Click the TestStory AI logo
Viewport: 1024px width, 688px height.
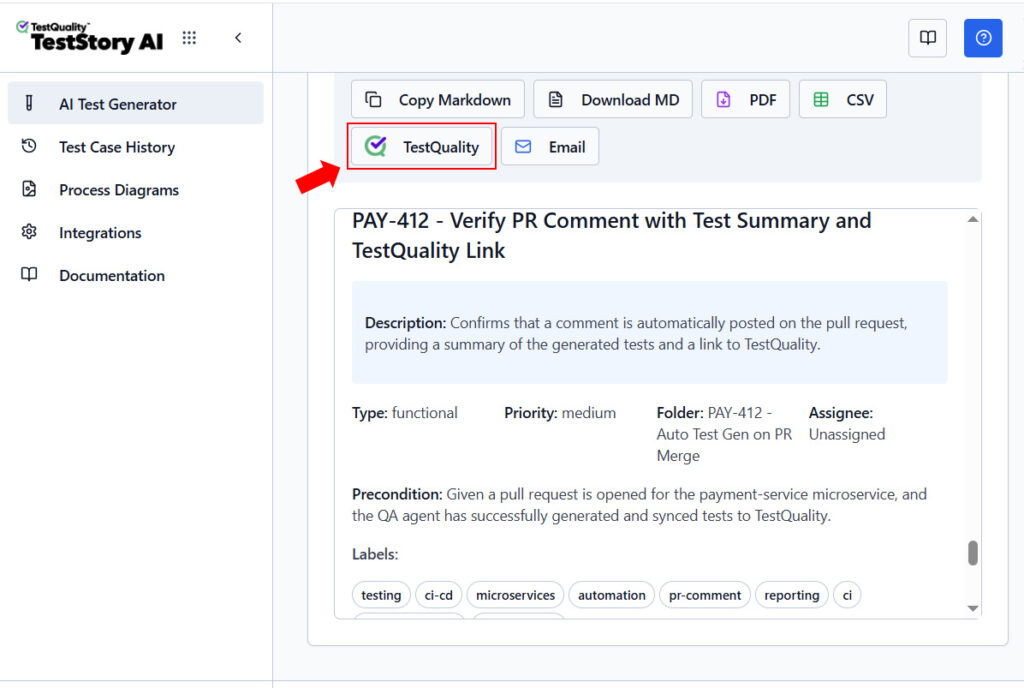click(89, 37)
